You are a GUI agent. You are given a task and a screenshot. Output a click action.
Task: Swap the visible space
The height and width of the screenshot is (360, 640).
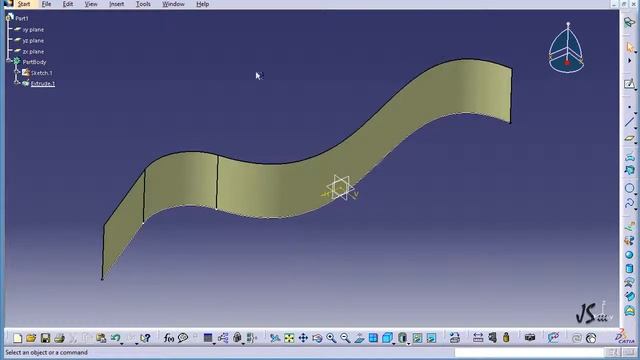tap(431, 338)
